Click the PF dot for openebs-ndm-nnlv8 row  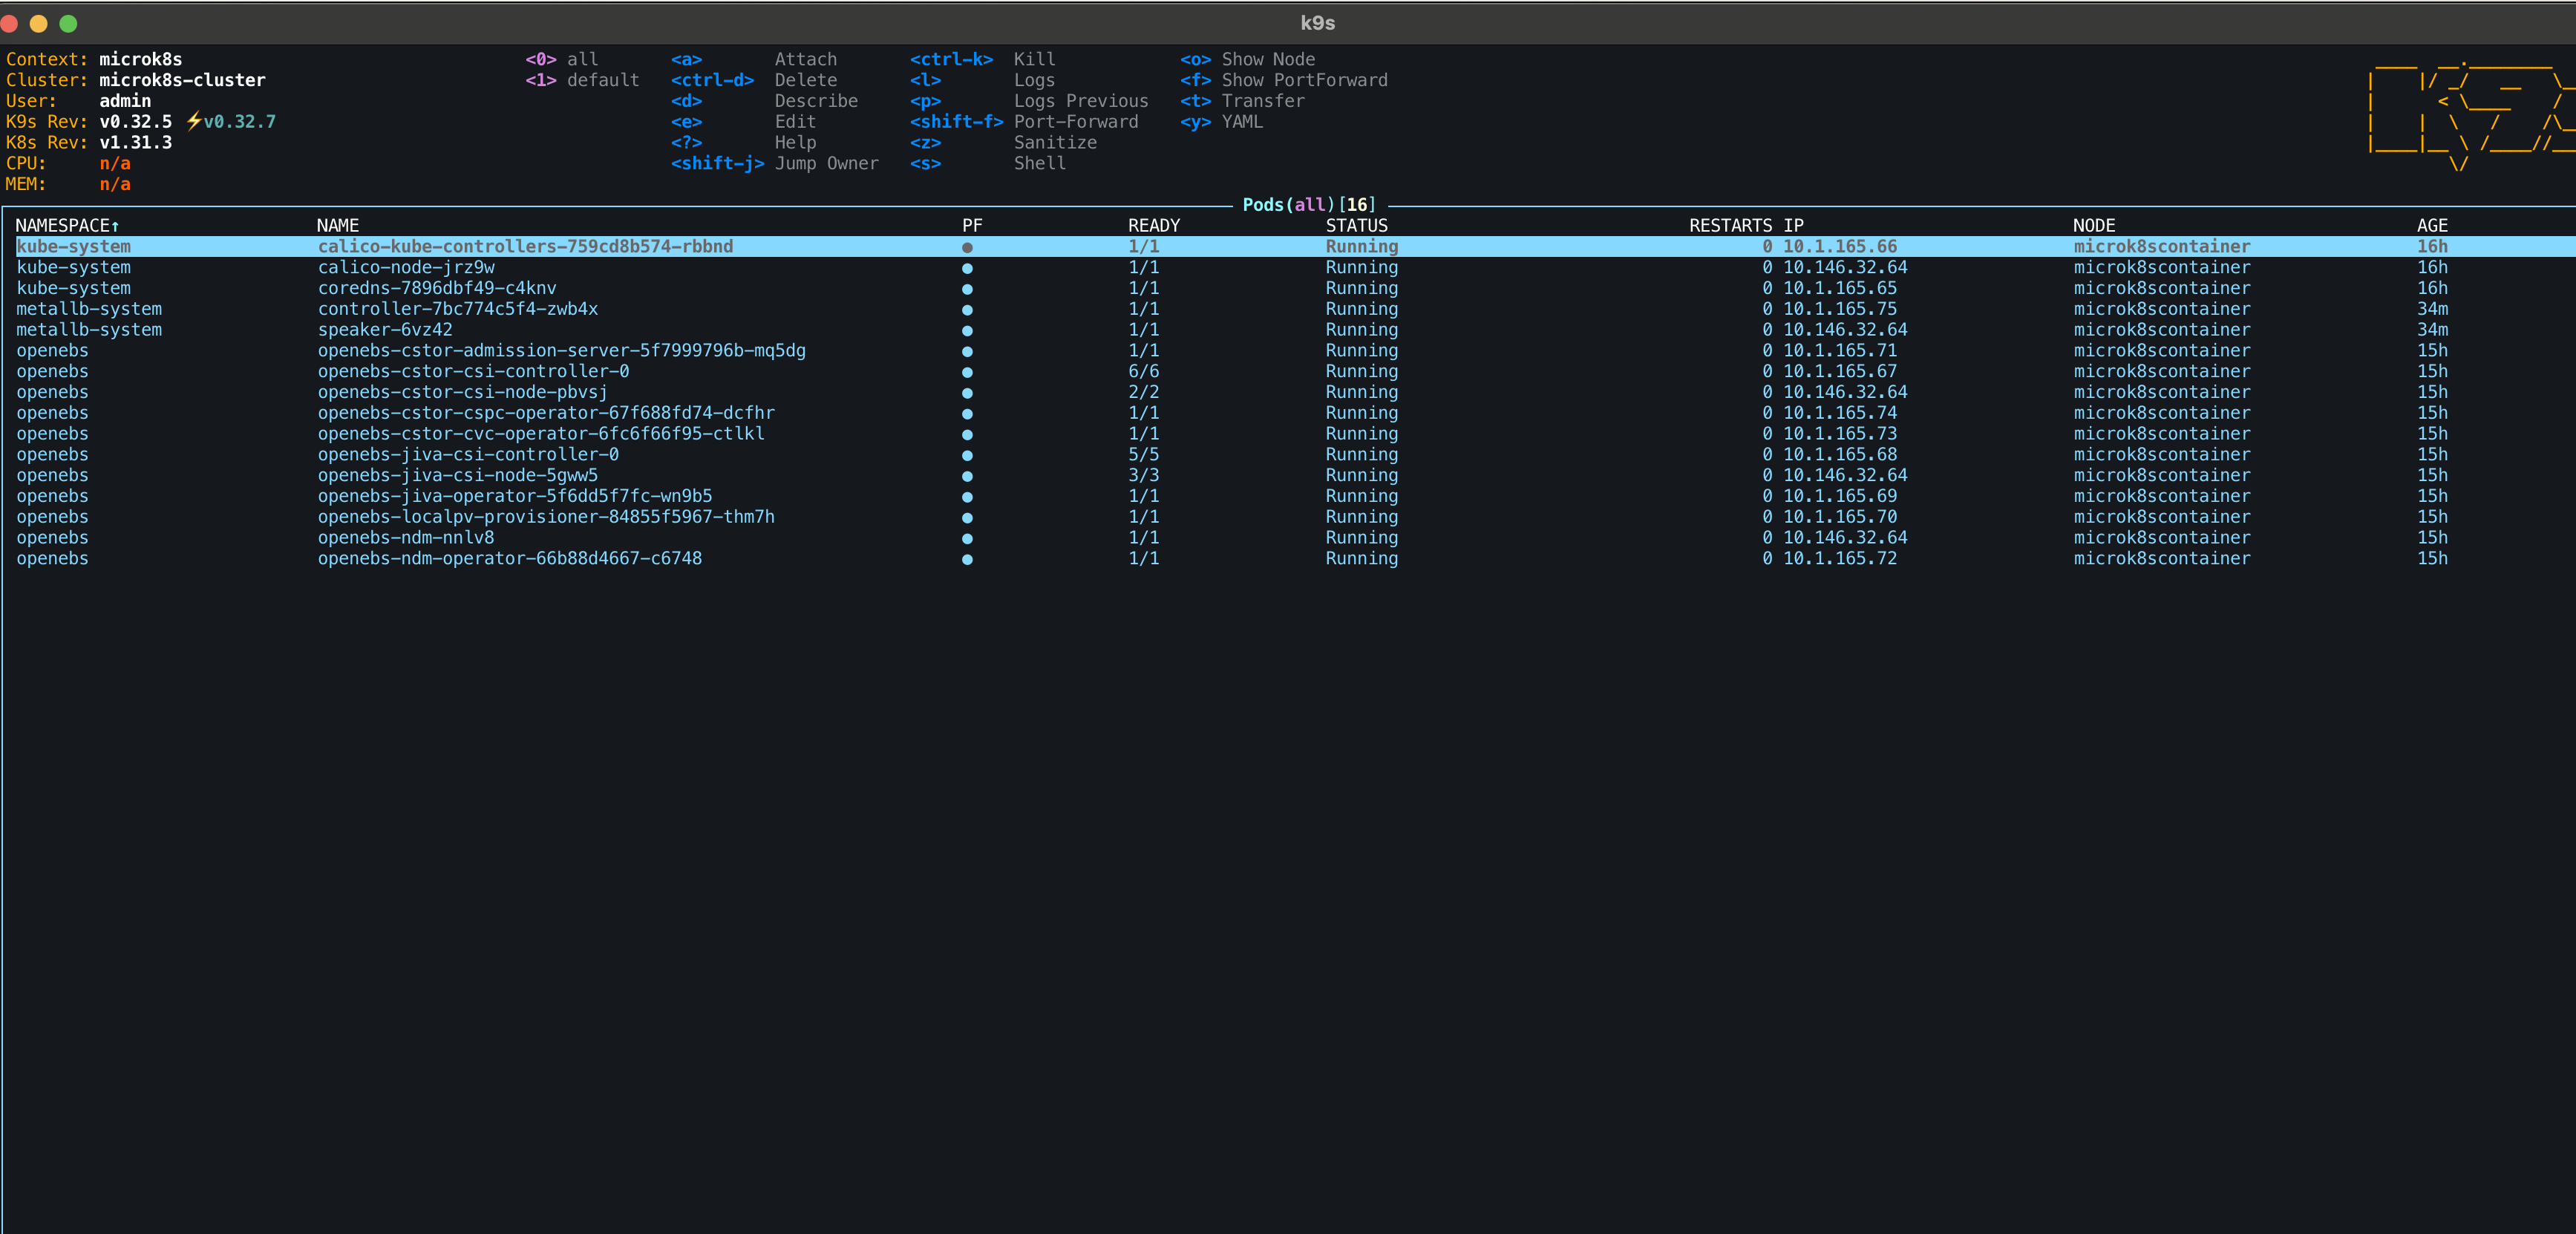pos(967,539)
